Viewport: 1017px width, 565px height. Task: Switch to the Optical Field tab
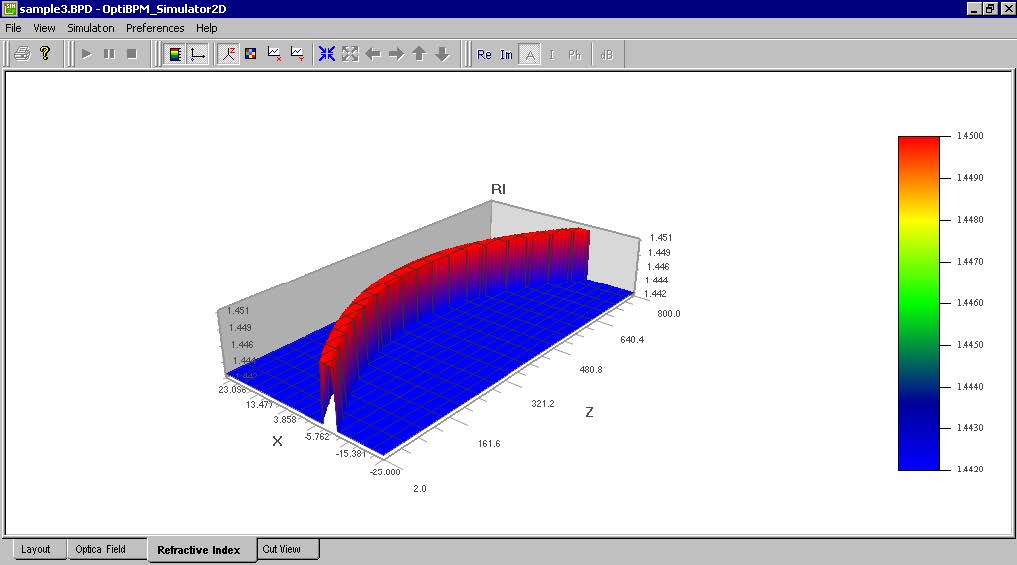101,549
